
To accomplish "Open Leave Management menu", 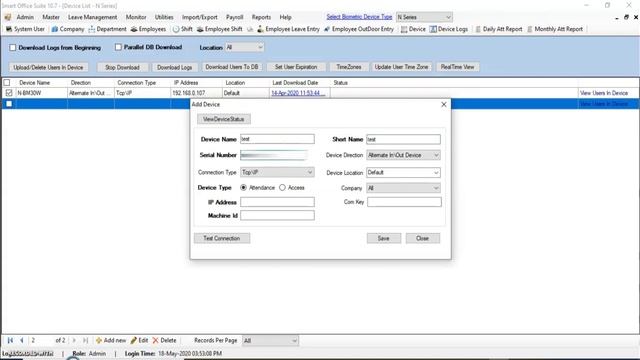I will (x=93, y=17).
